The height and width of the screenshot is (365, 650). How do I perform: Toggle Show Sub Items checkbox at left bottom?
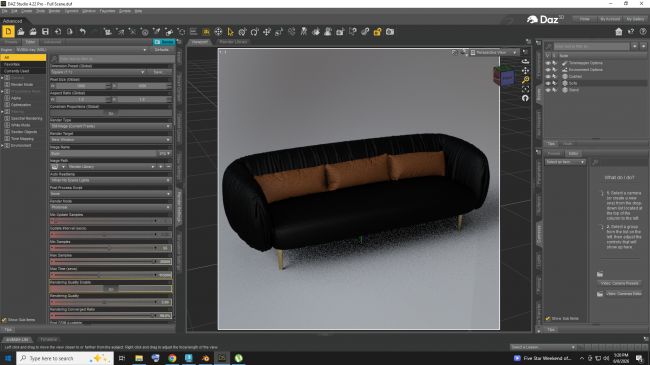4,320
